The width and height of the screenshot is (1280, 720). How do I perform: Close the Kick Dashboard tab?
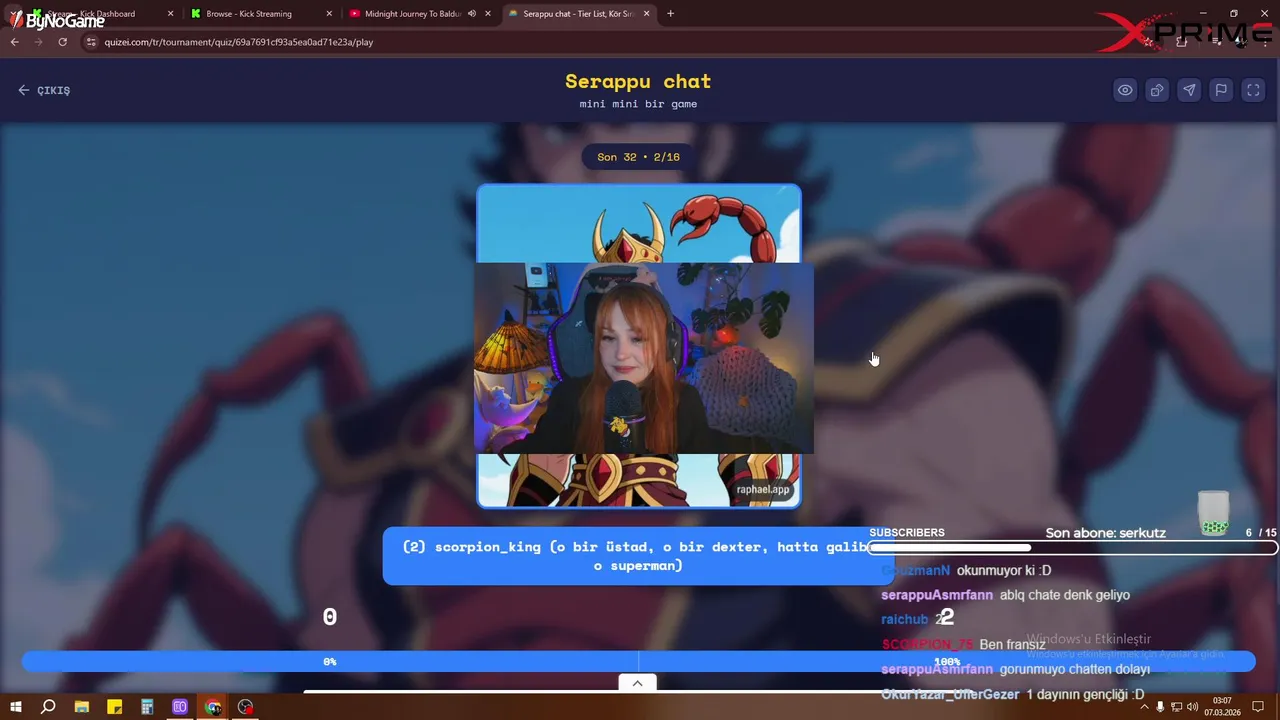click(x=170, y=14)
